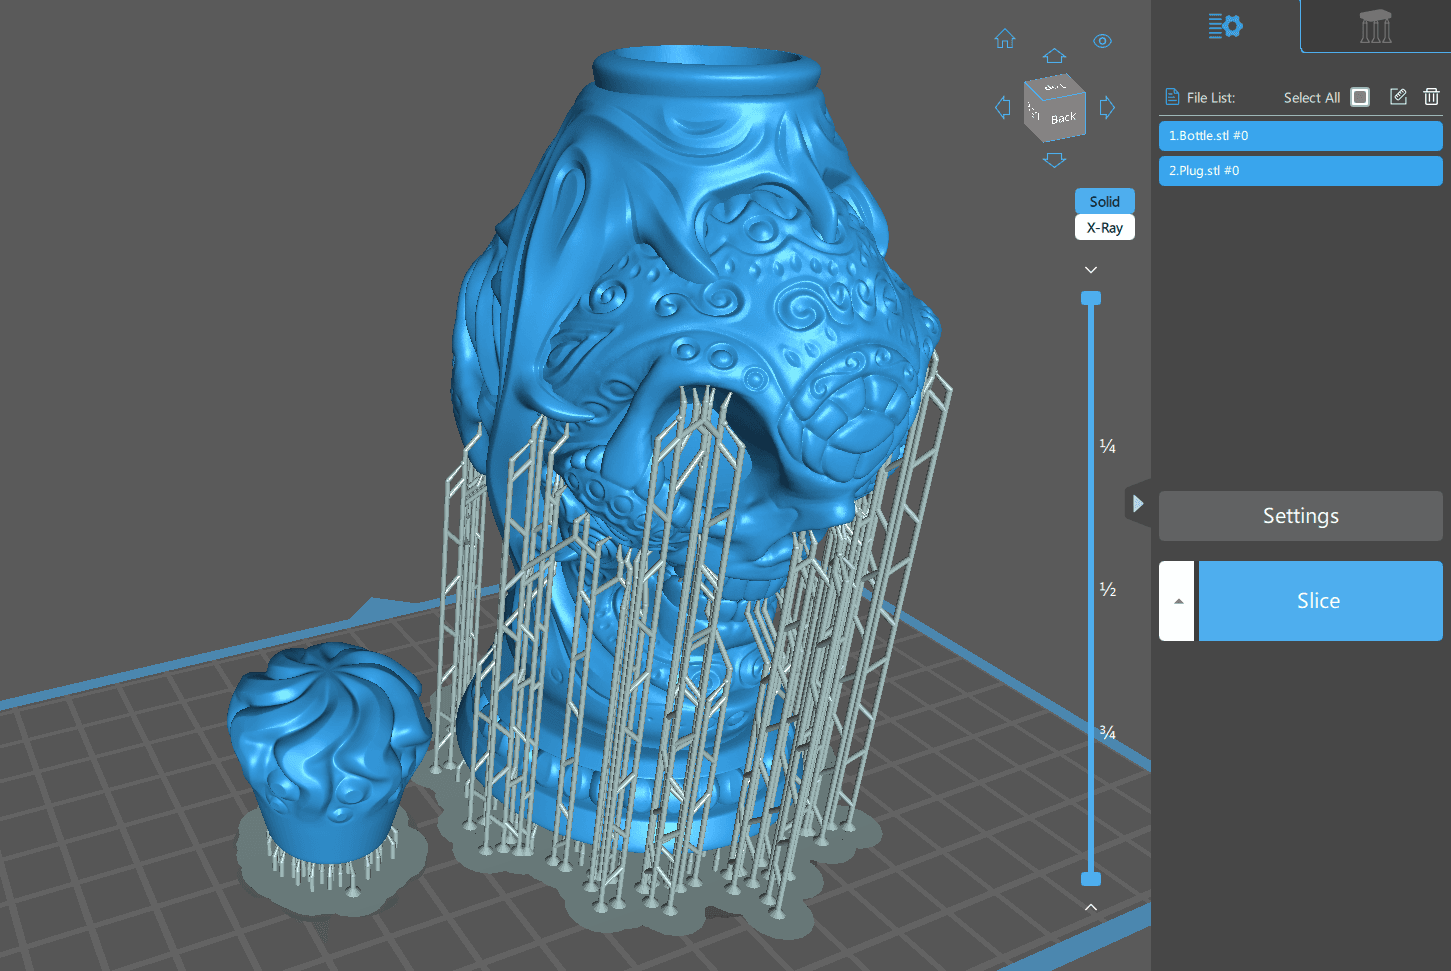The height and width of the screenshot is (971, 1451).
Task: Jump to the ½ mark on slider
Action: point(1107,590)
